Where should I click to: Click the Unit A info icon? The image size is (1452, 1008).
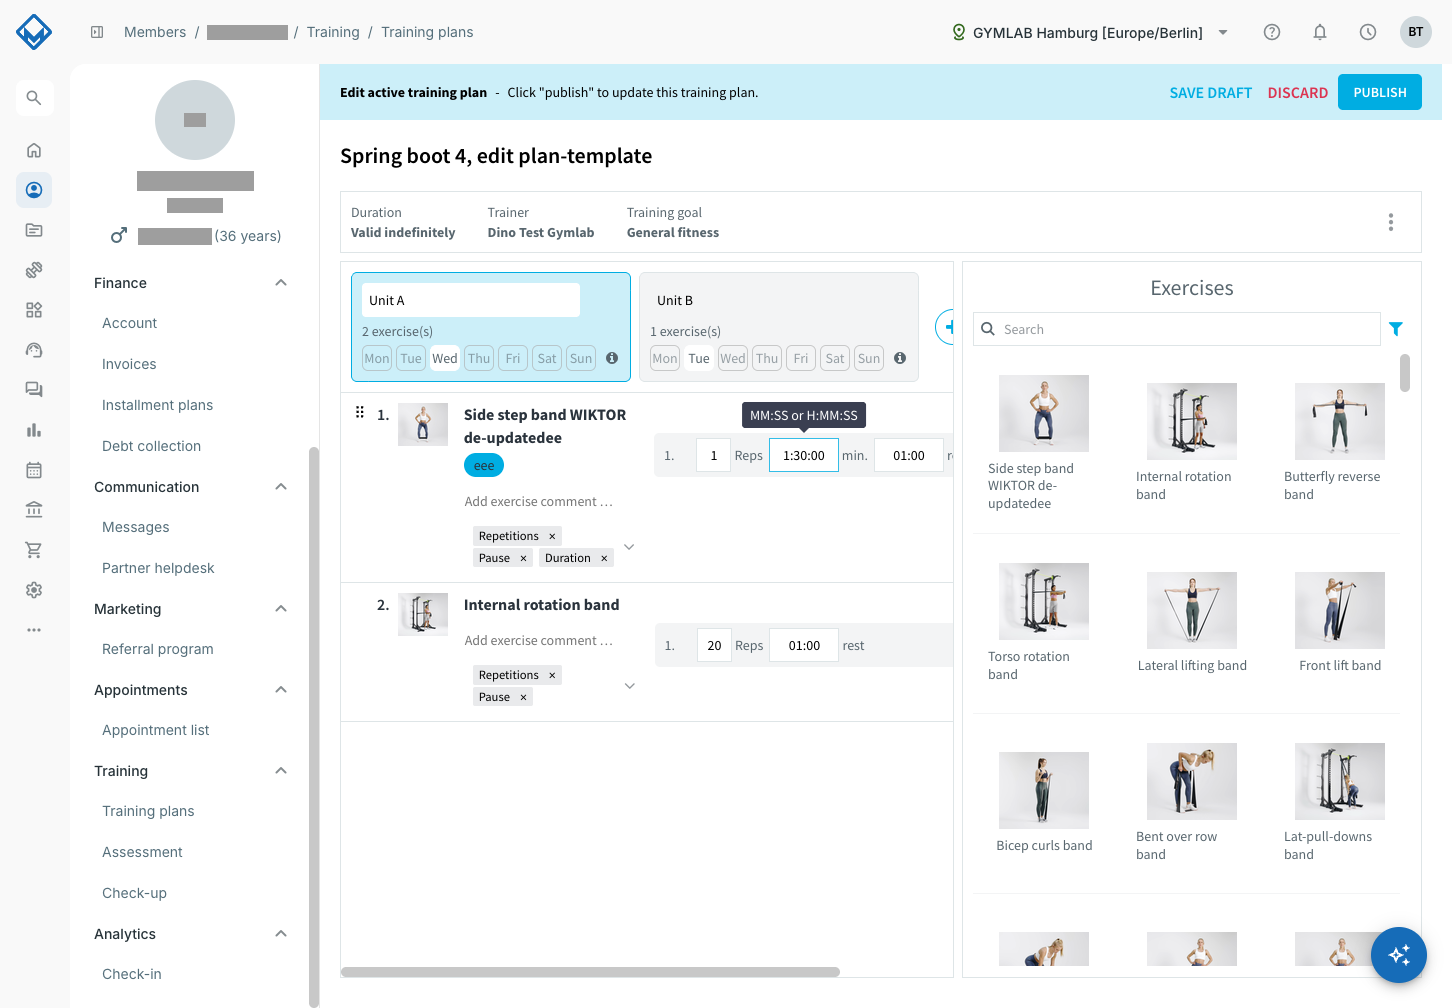point(612,358)
